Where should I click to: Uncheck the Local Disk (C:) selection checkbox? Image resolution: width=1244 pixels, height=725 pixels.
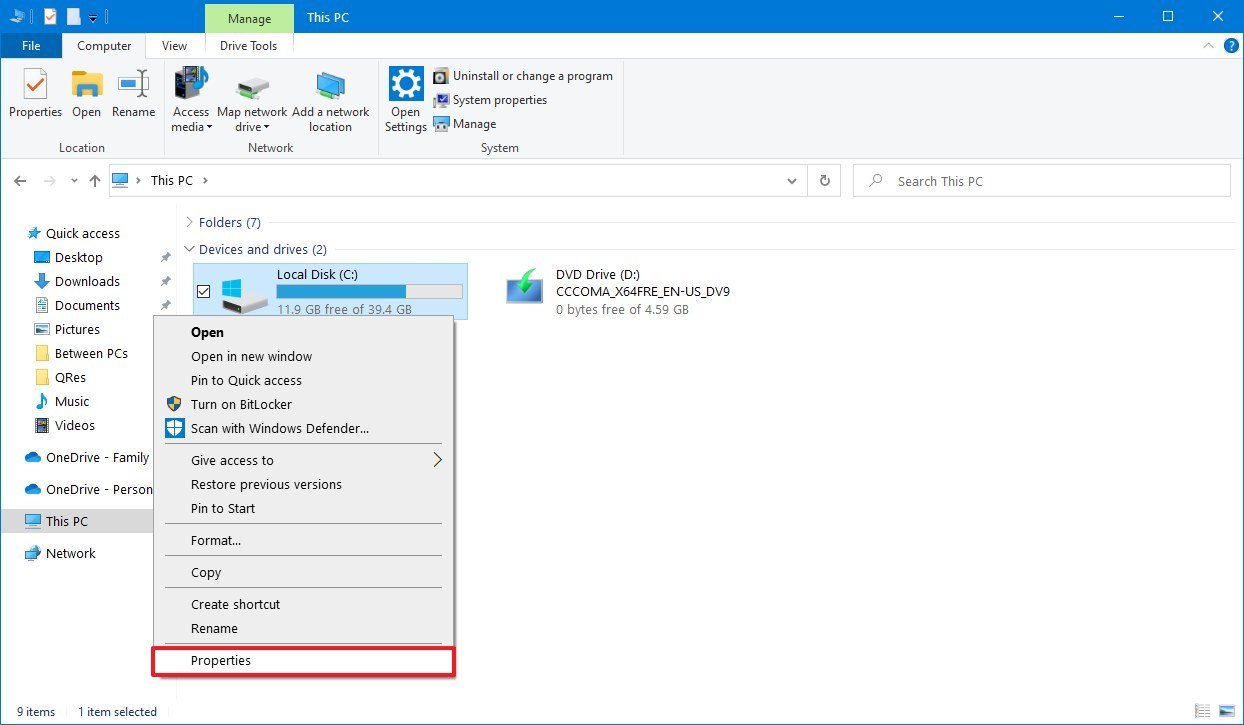(203, 291)
